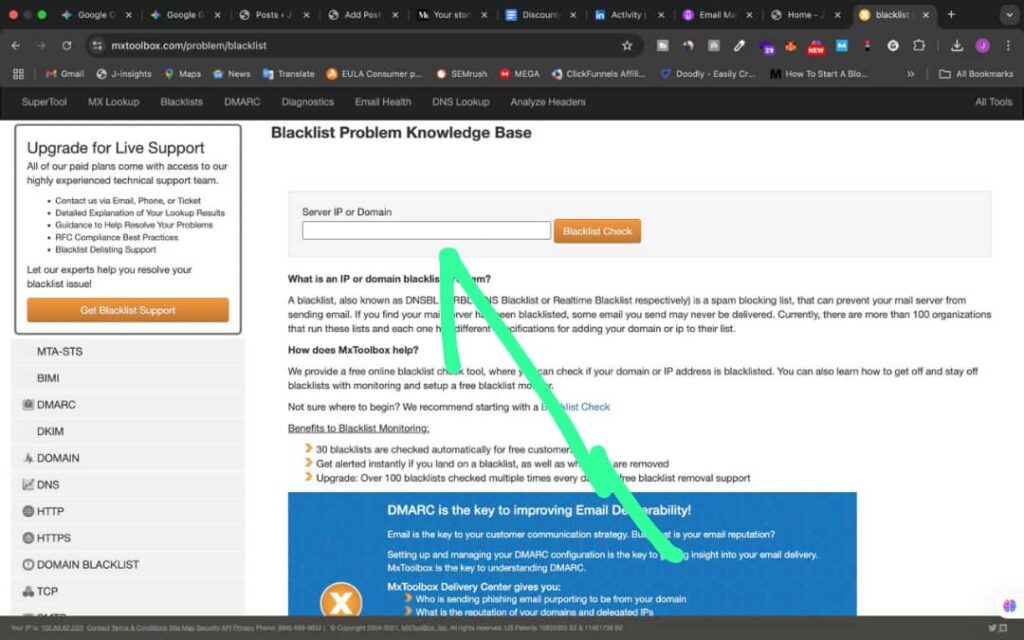
Task: Go back using the browser back arrow
Action: [16, 46]
